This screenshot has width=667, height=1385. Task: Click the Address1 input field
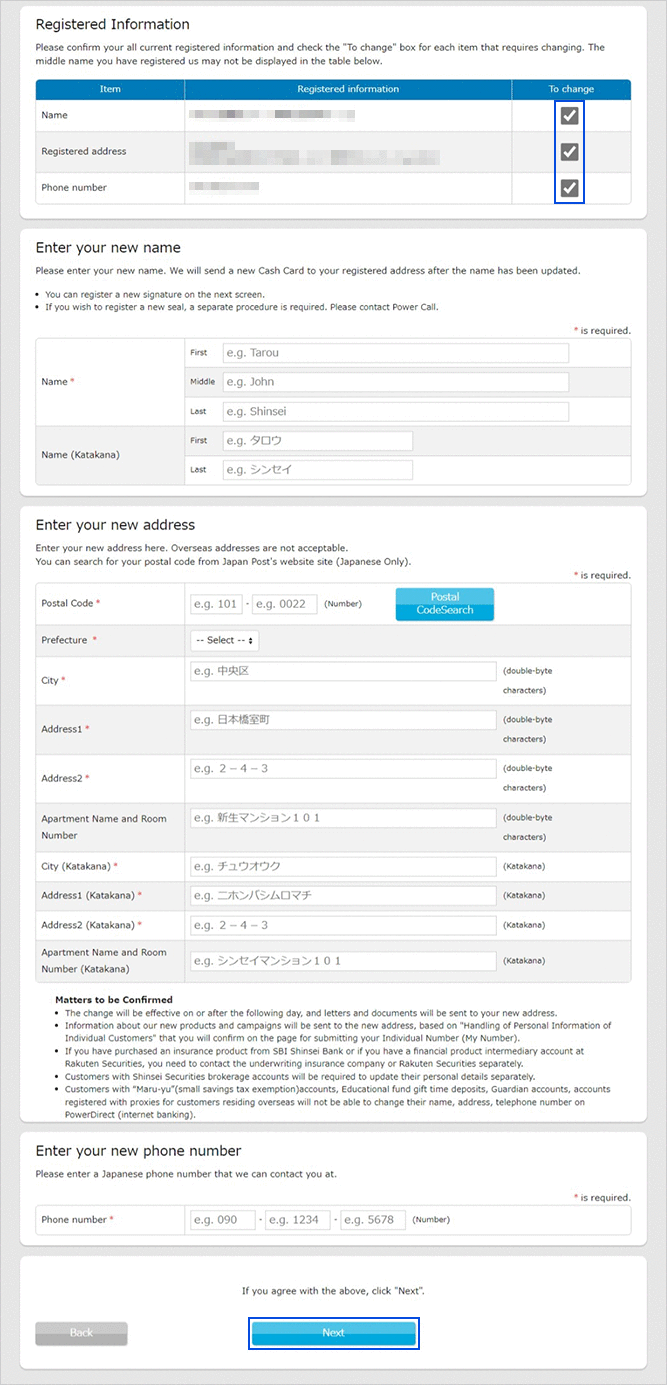[x=343, y=720]
